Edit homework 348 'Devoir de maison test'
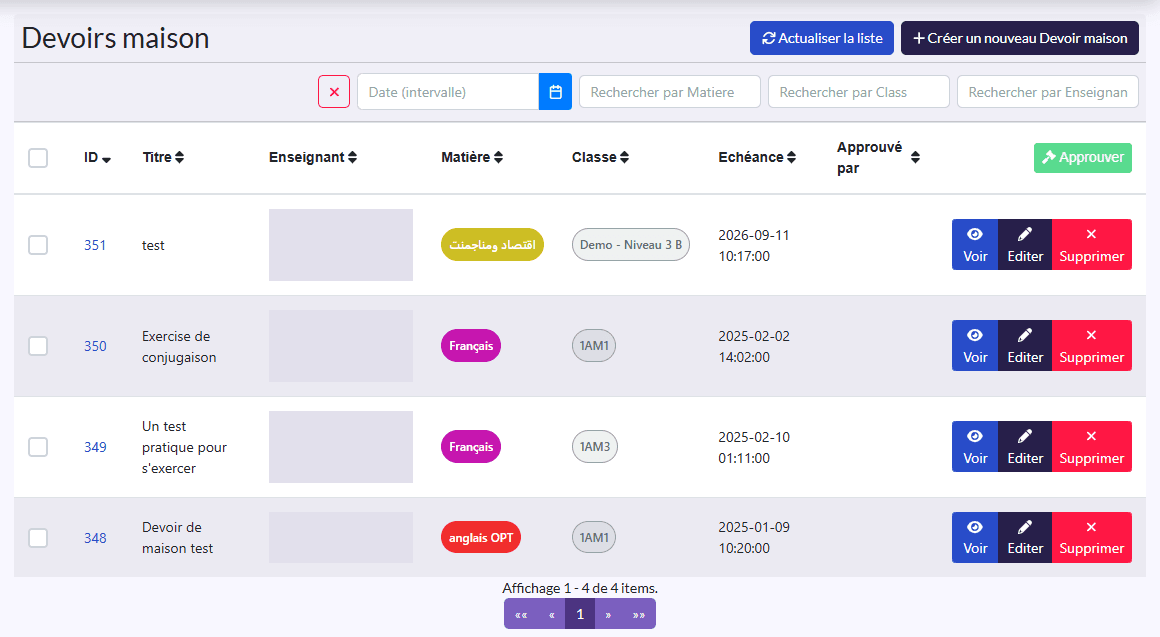Viewport: 1160px width, 637px height. 1025,537
